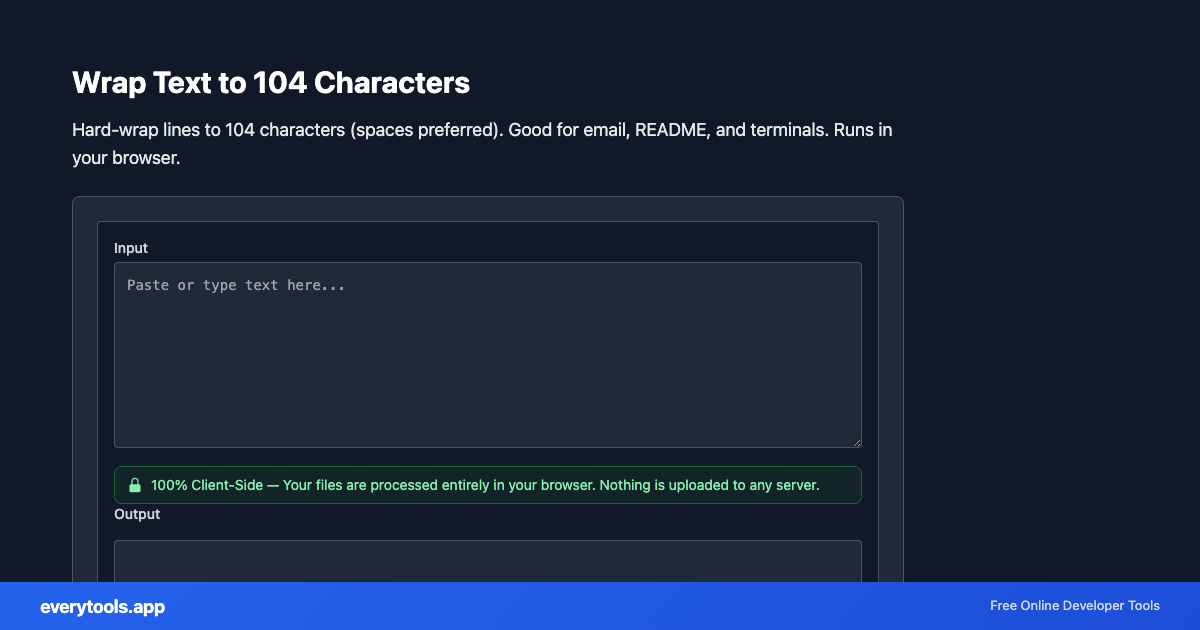1200x630 pixels.
Task: Click the Input section label
Action: [131, 248]
